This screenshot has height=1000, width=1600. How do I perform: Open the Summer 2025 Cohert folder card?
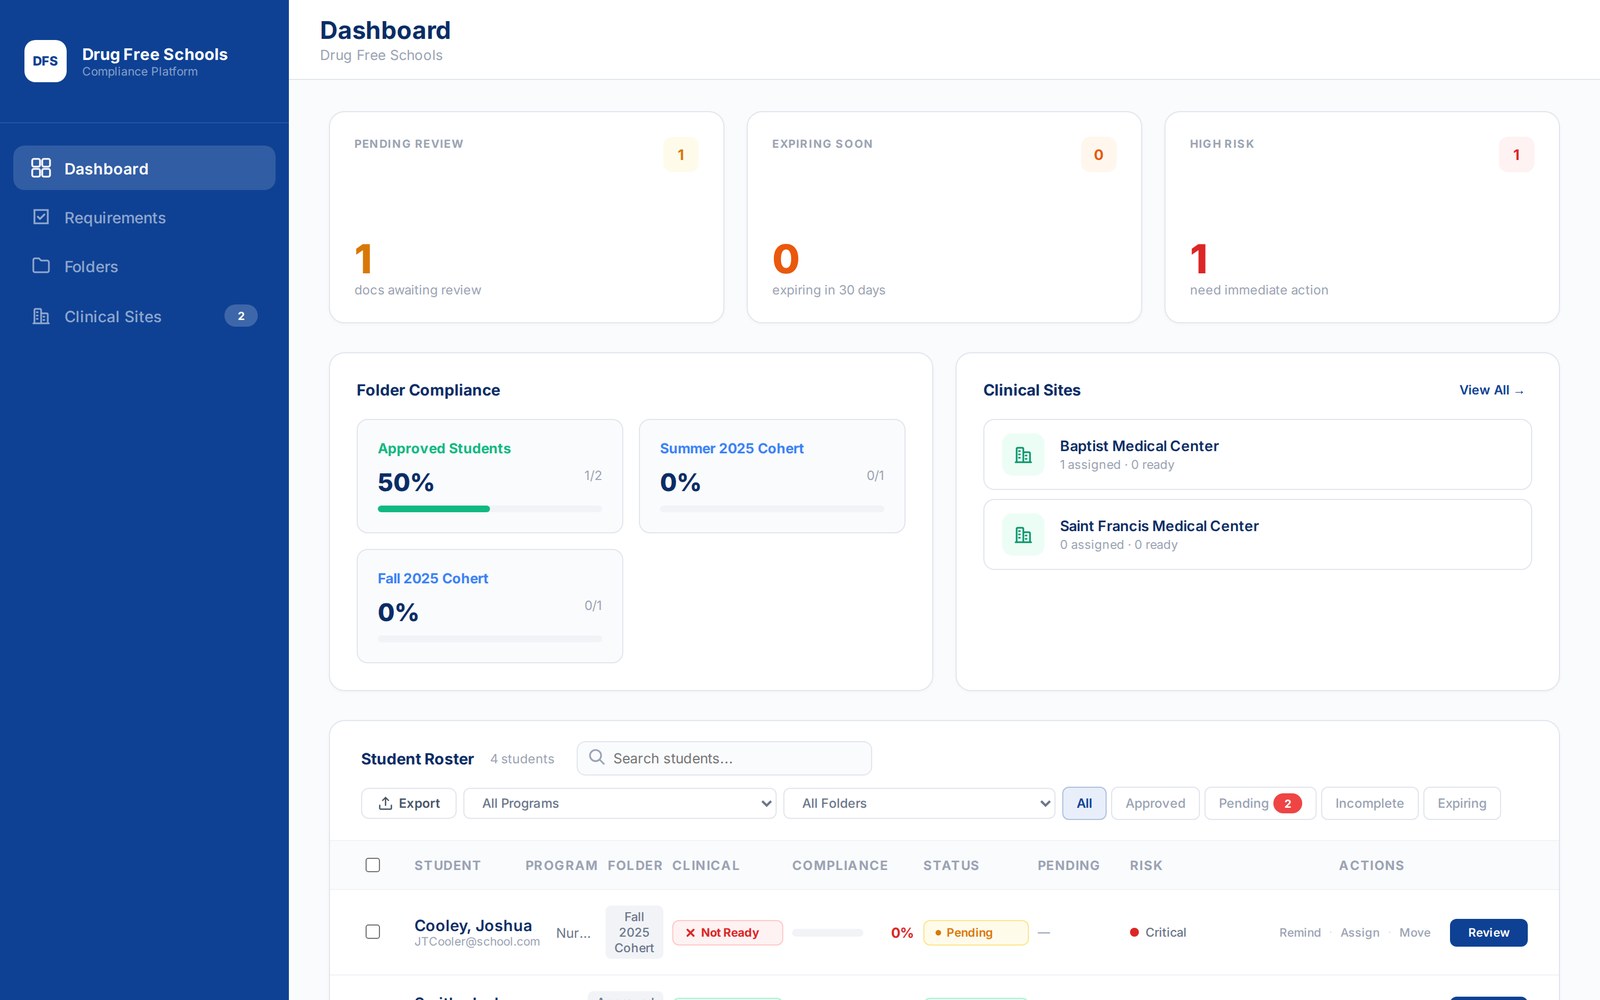(x=772, y=476)
